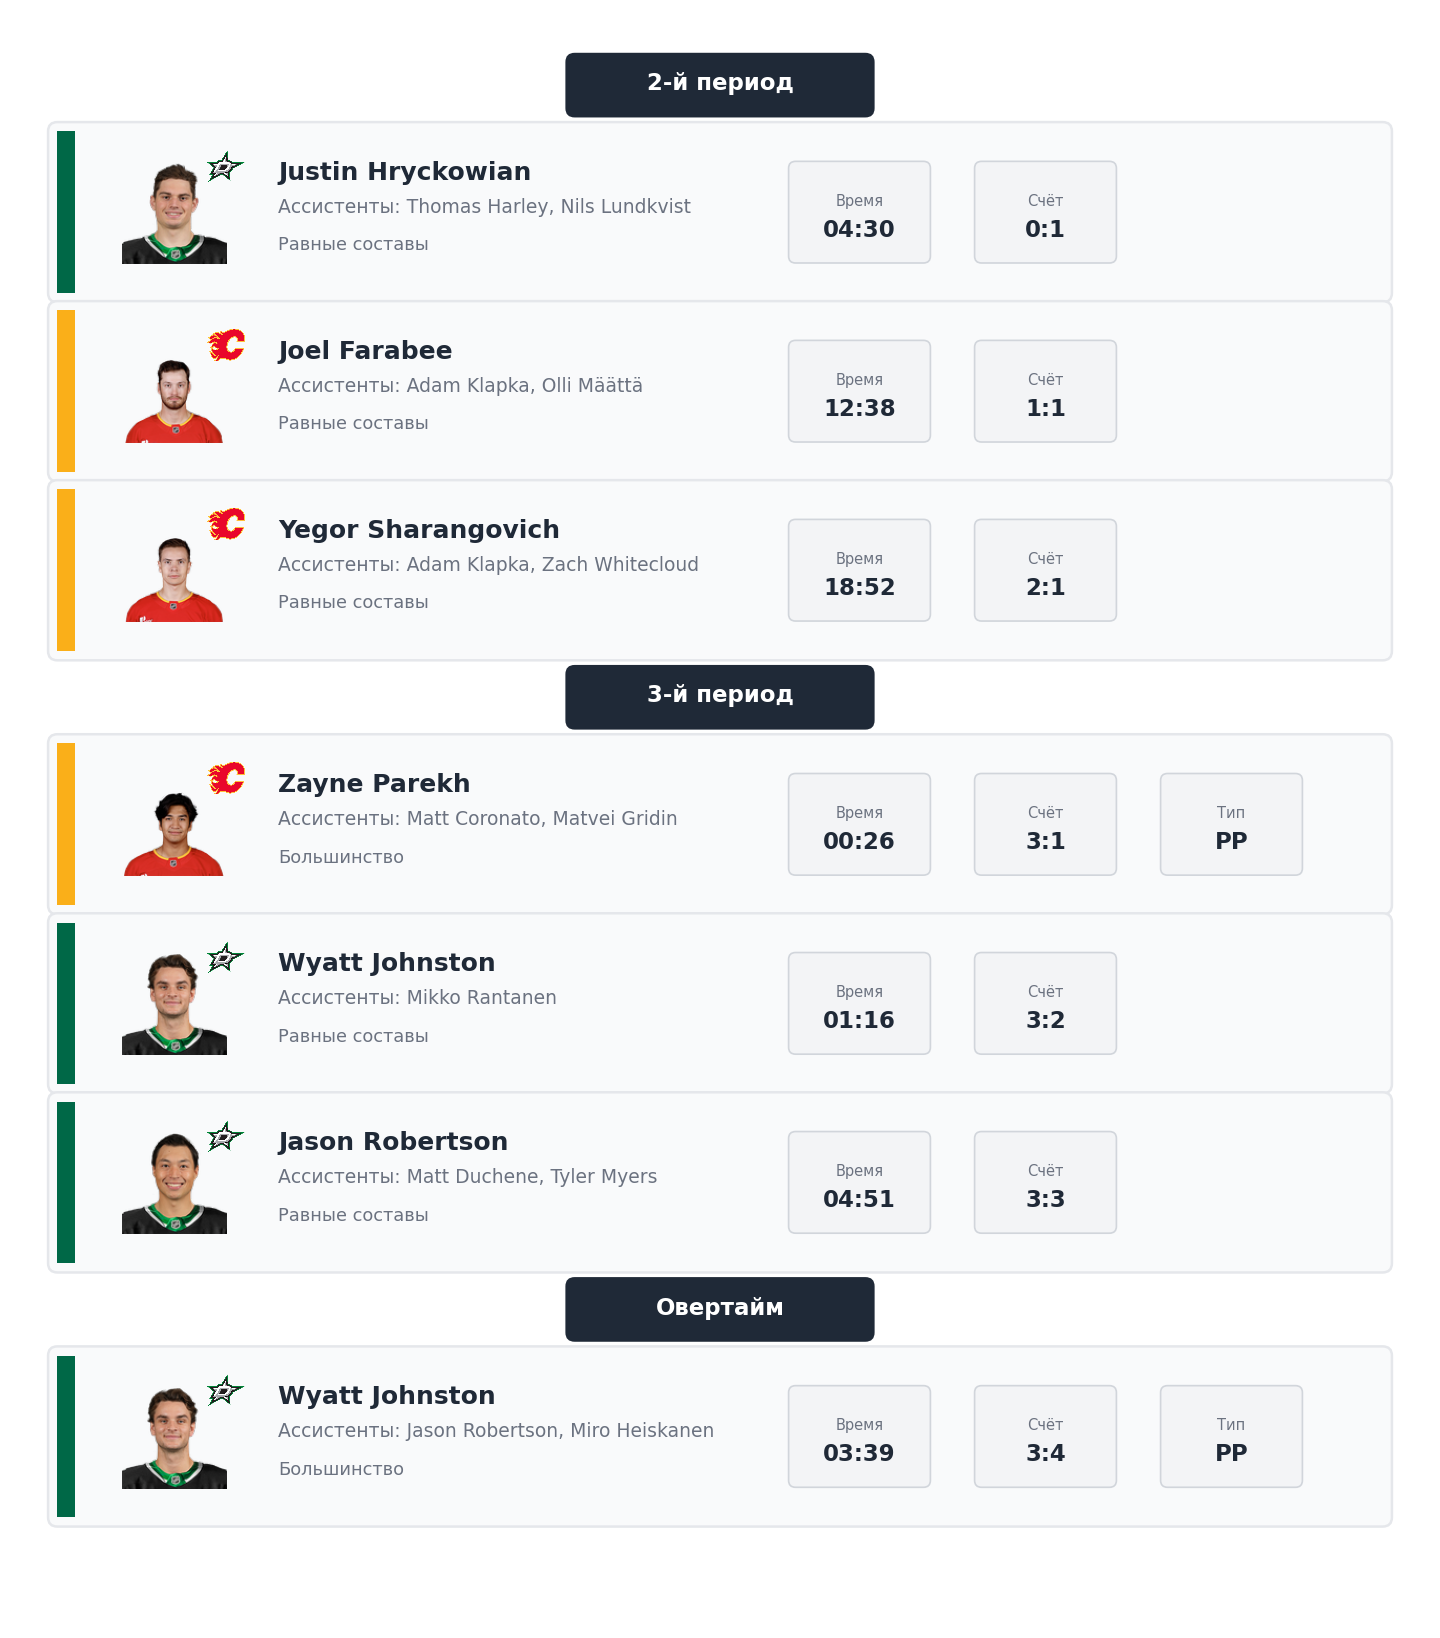Click orange team stripe on Sharangovich row
This screenshot has height=1638, width=1440.
(66, 570)
